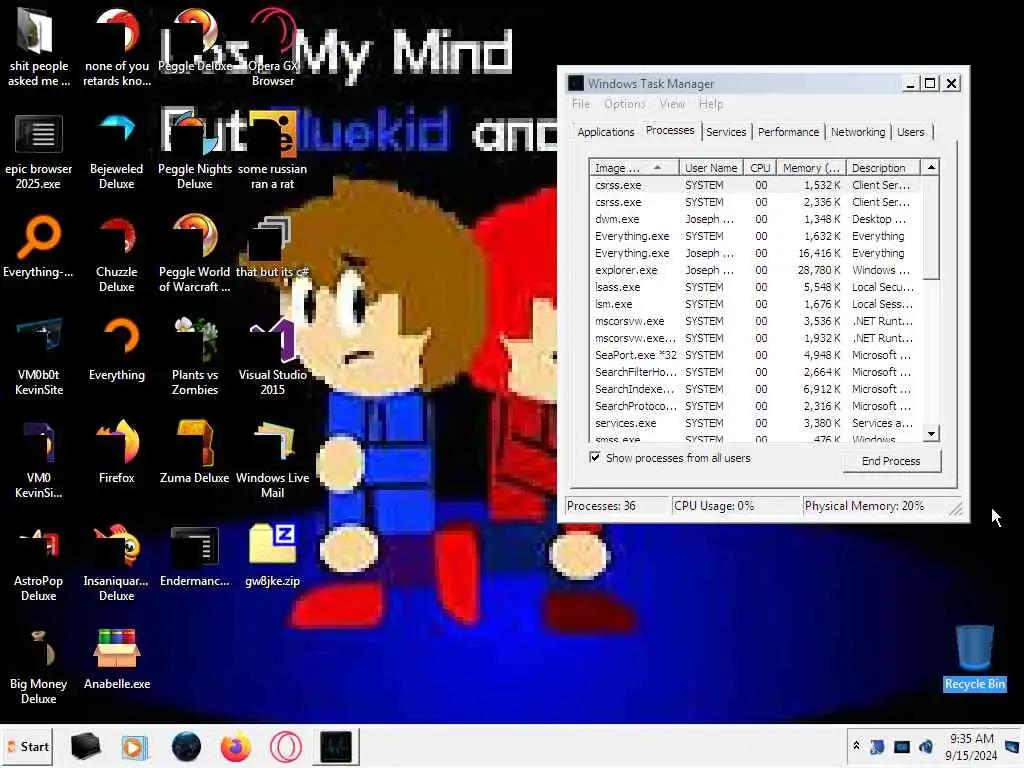
Task: Select the Insaniquarium Deluxe desktop icon
Action: tap(117, 563)
